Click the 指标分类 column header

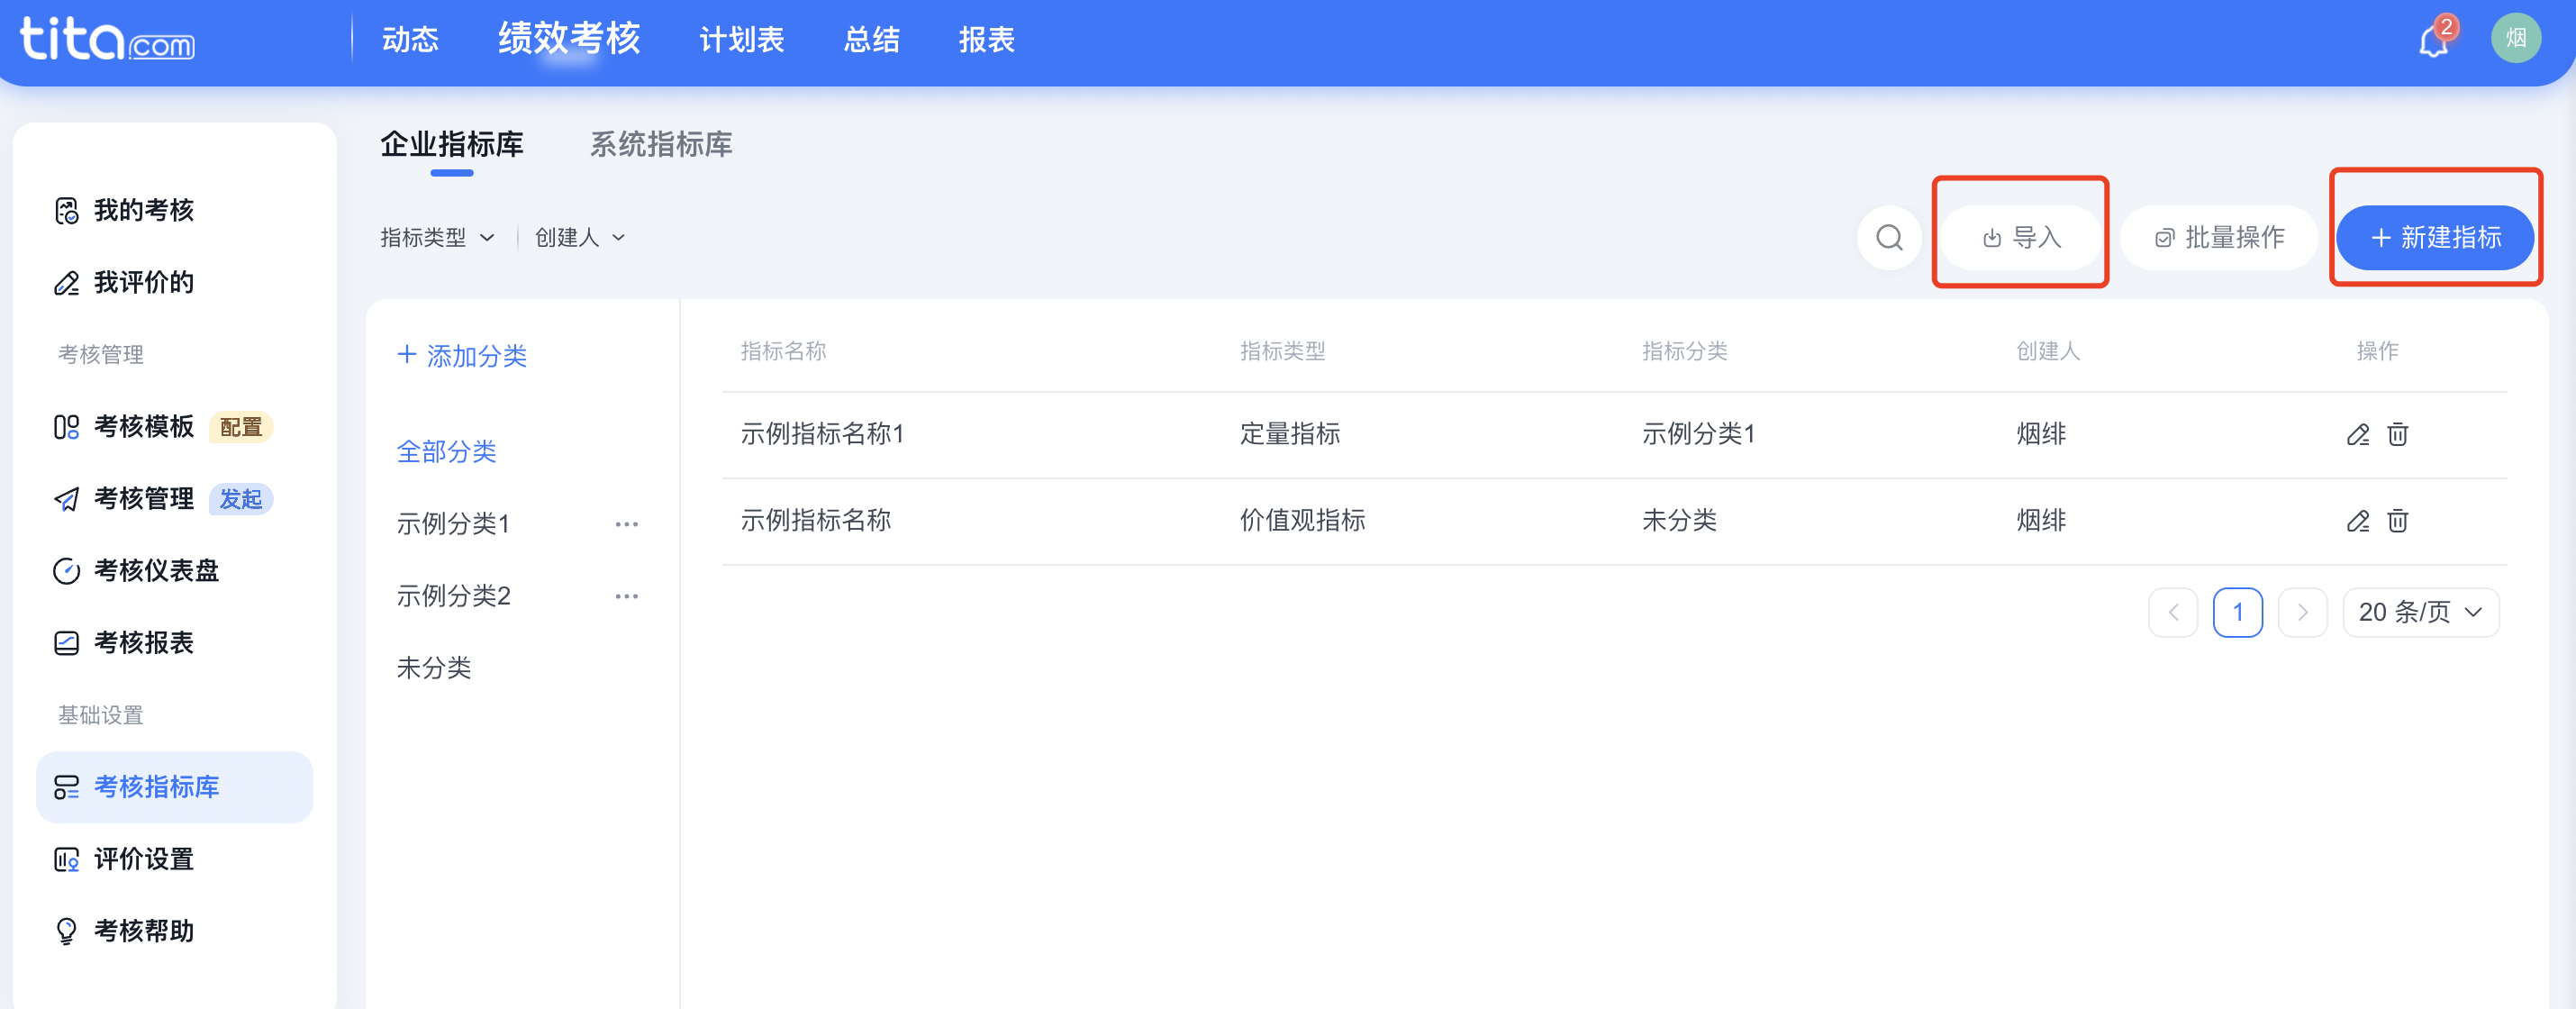coord(1684,351)
